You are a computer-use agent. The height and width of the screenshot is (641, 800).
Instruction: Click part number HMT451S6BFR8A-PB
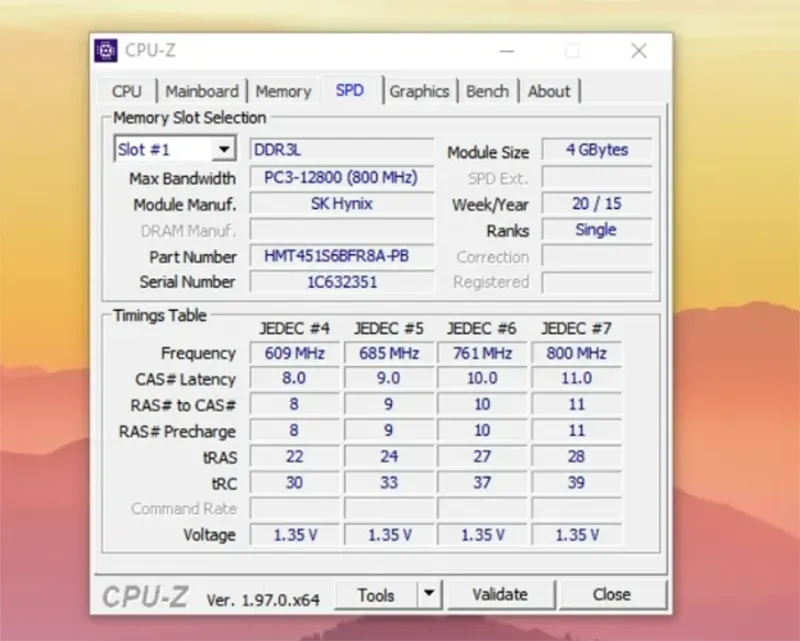pyautogui.click(x=342, y=256)
